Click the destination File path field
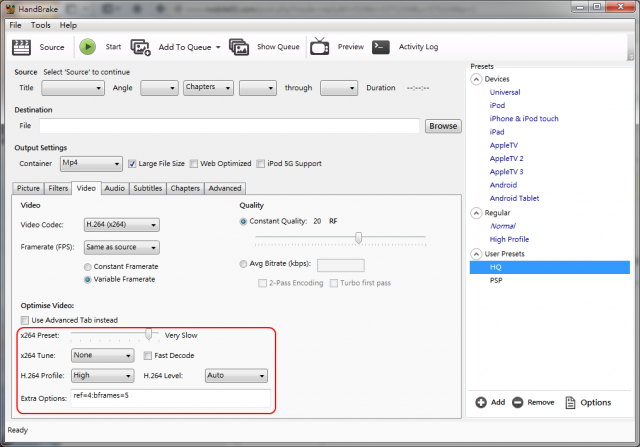 (229, 126)
